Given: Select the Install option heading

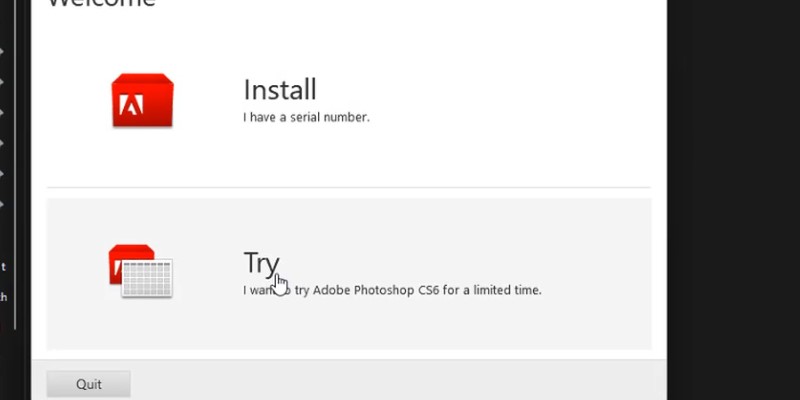Looking at the screenshot, I should click(x=280, y=90).
